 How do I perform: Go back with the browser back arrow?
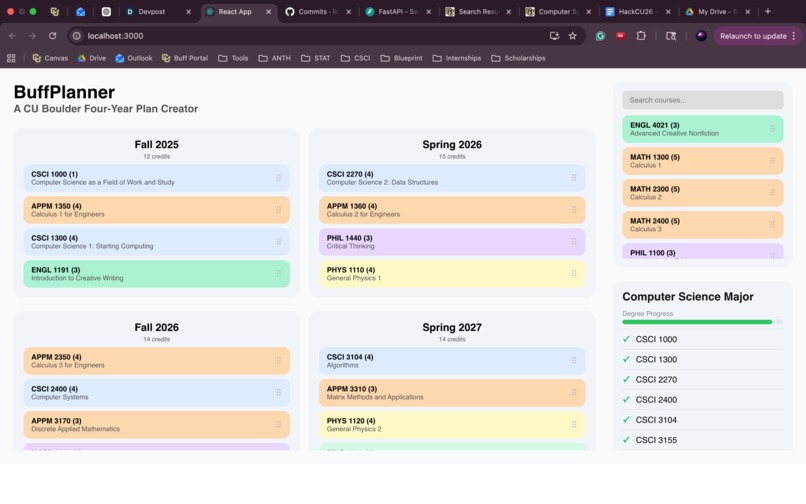click(12, 36)
